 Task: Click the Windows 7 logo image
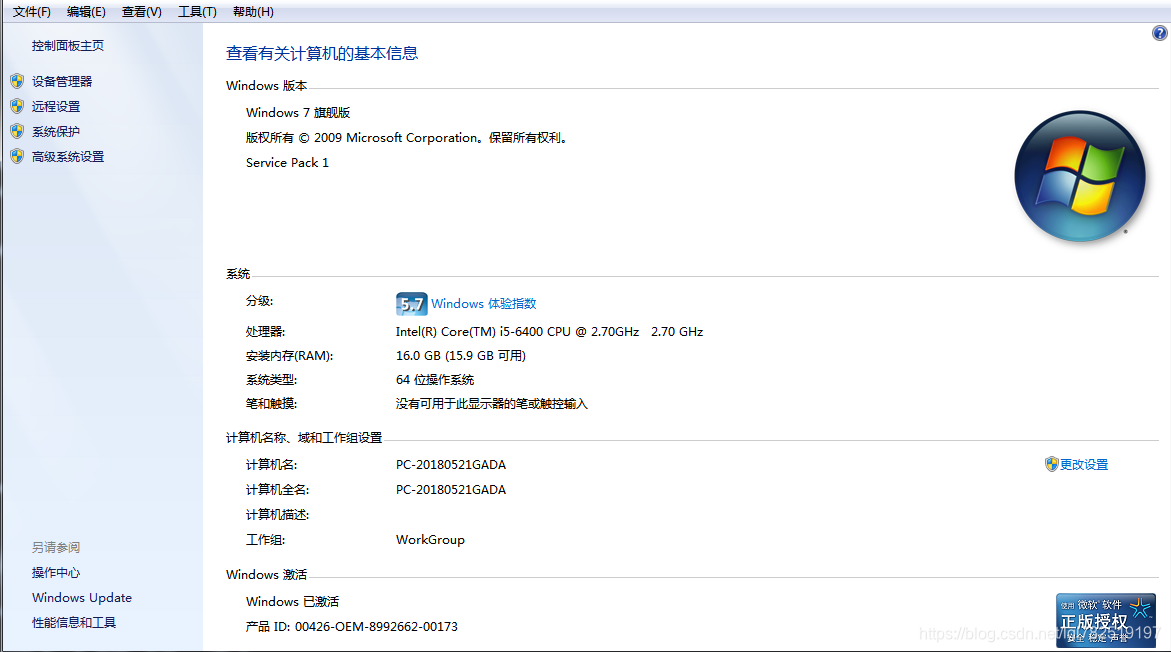coord(1080,176)
